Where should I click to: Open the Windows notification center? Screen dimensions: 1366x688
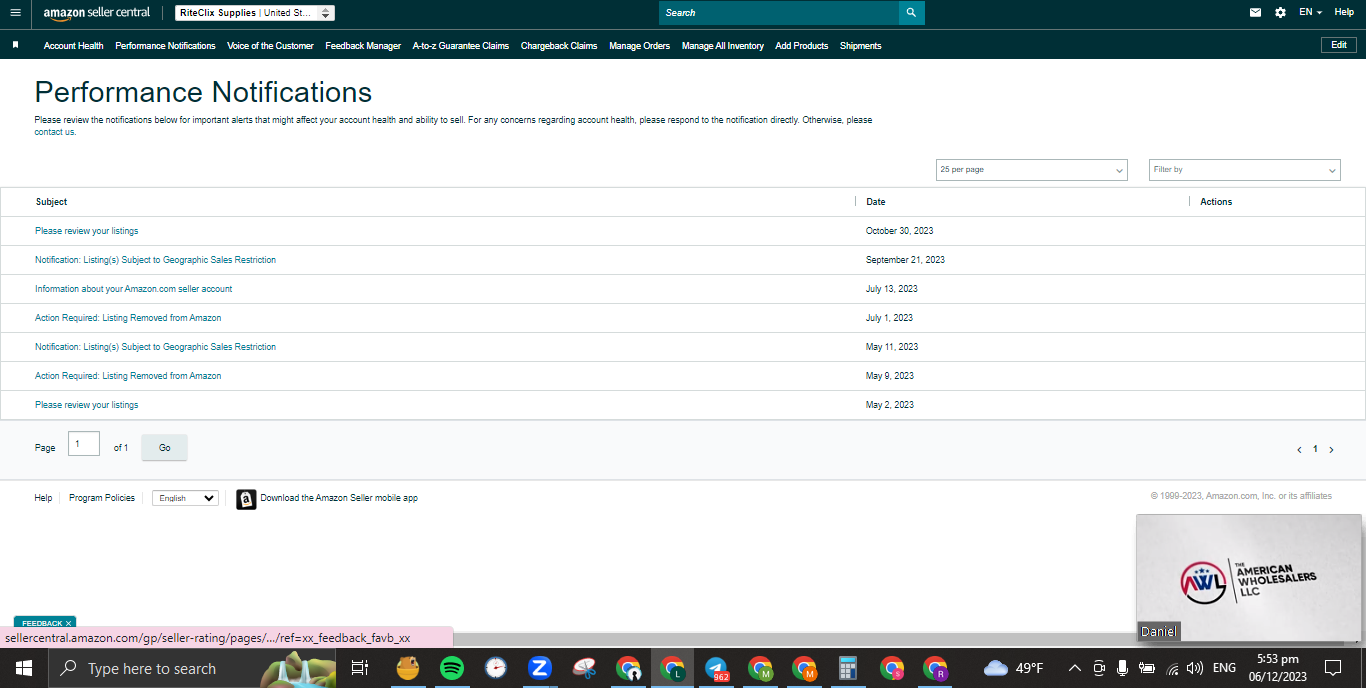[x=1333, y=668]
